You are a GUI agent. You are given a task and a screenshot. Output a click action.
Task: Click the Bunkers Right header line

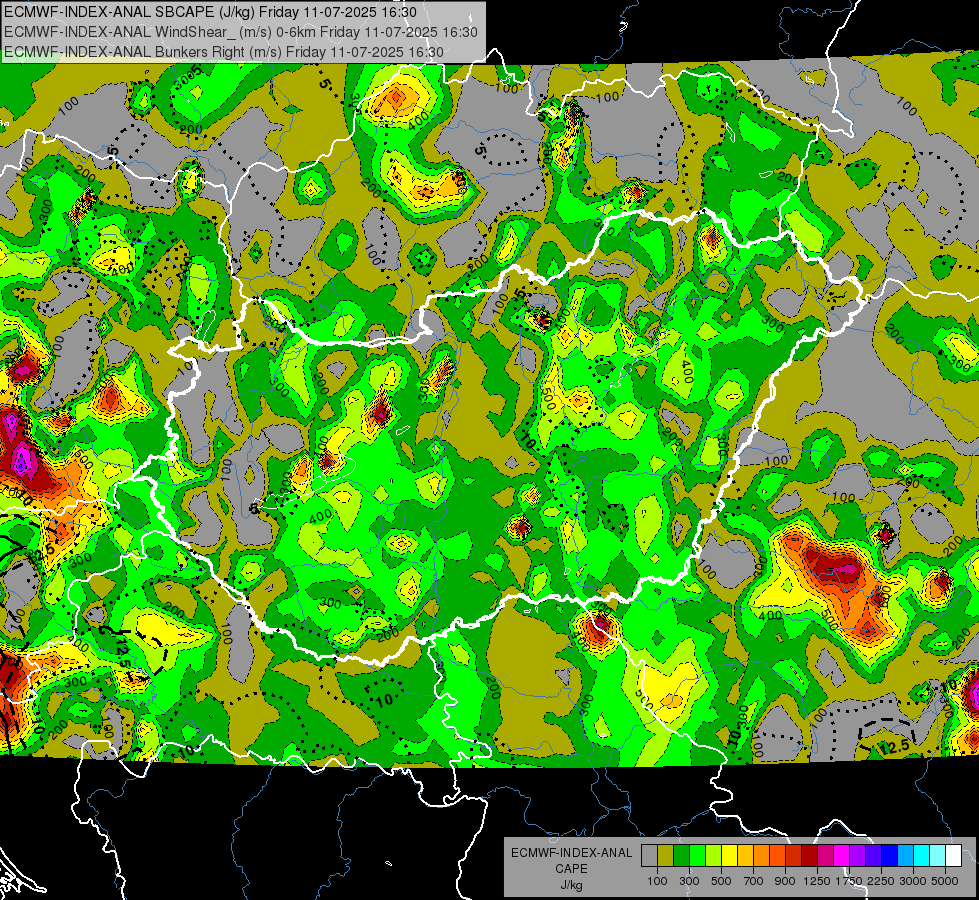[224, 52]
